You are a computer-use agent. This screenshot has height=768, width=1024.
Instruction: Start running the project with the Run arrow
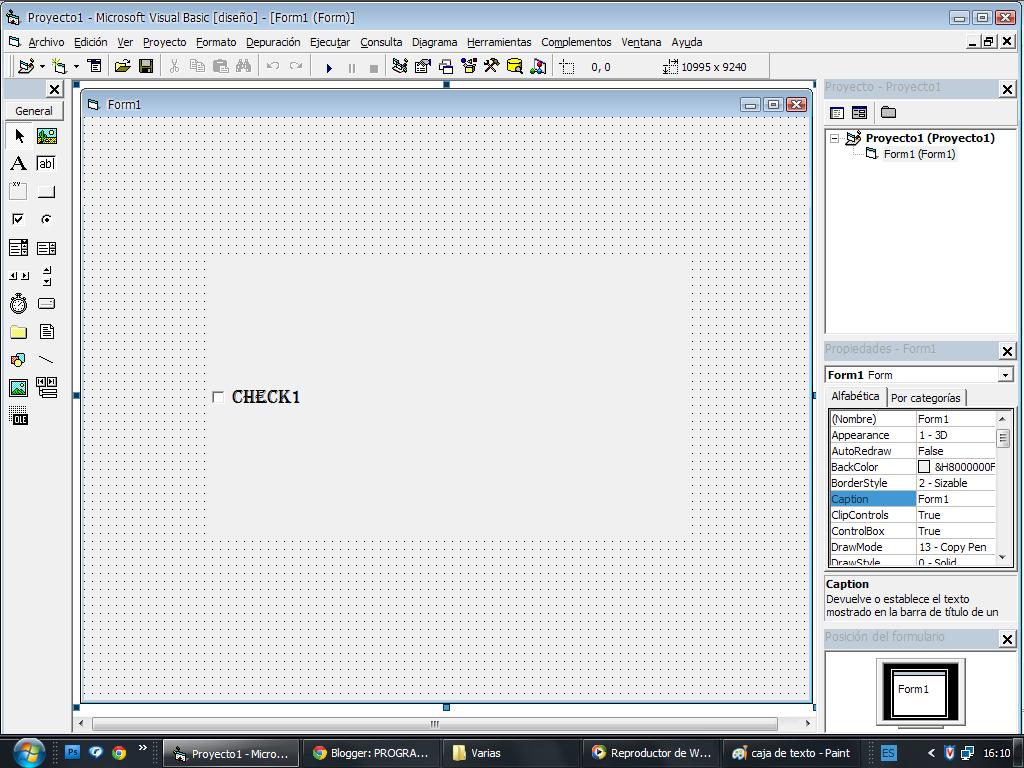click(329, 66)
